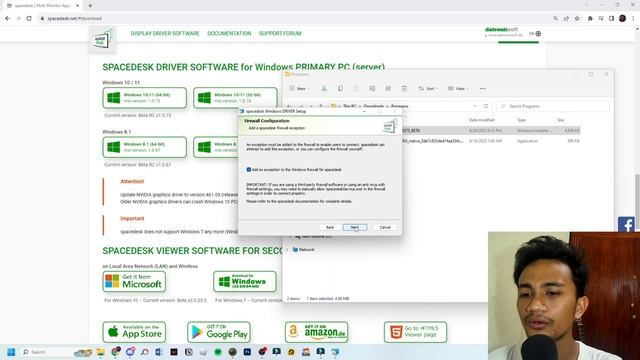The image size is (640, 360).
Task: Click the Copy icon in File Explorer
Action: [x=340, y=89]
